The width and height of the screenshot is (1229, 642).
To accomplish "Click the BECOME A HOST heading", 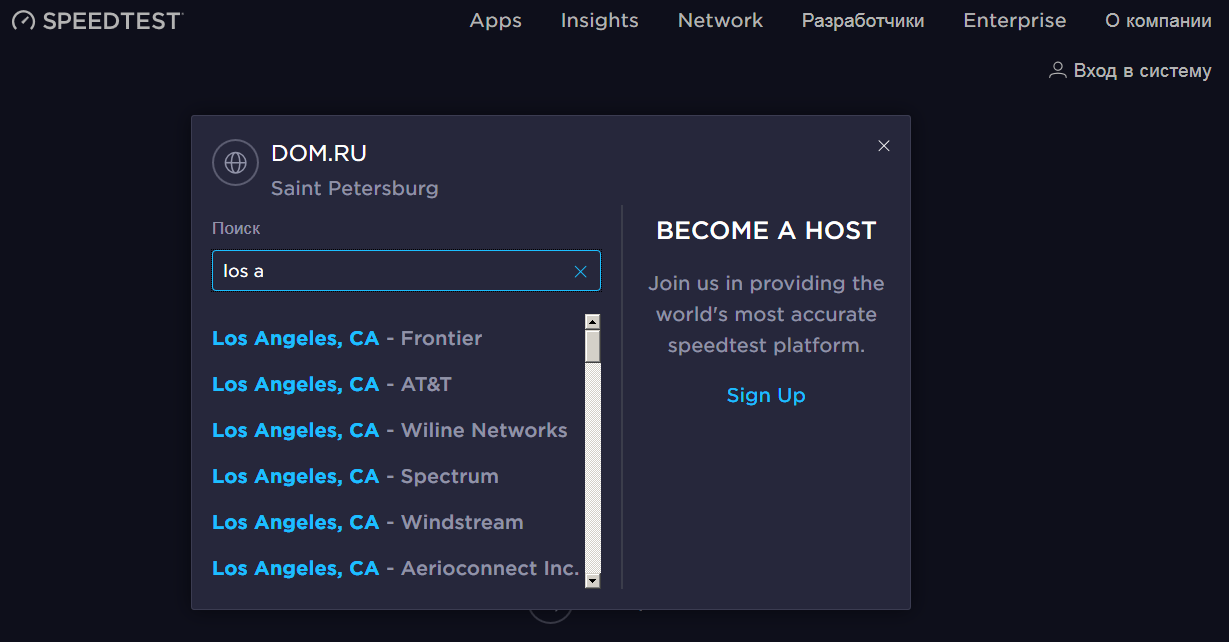I will [766, 231].
